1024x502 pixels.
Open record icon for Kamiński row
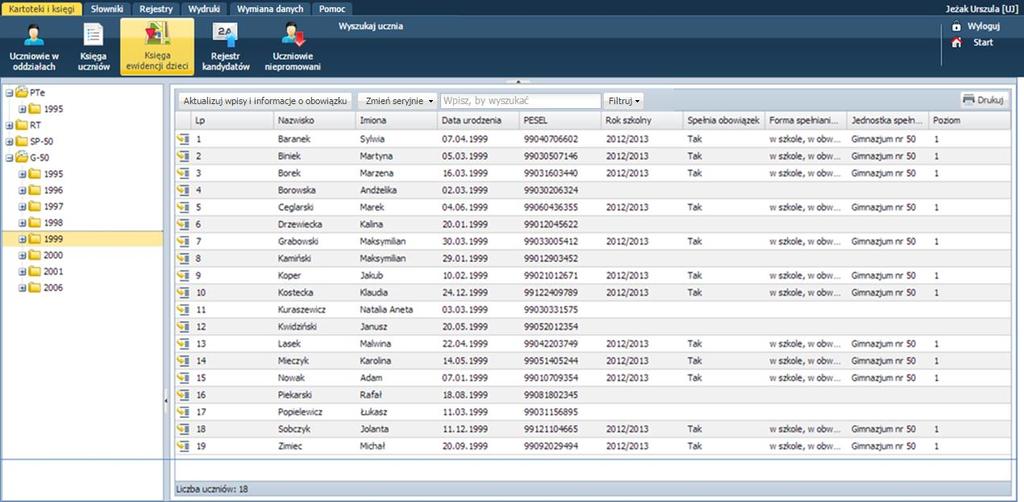(x=183, y=259)
